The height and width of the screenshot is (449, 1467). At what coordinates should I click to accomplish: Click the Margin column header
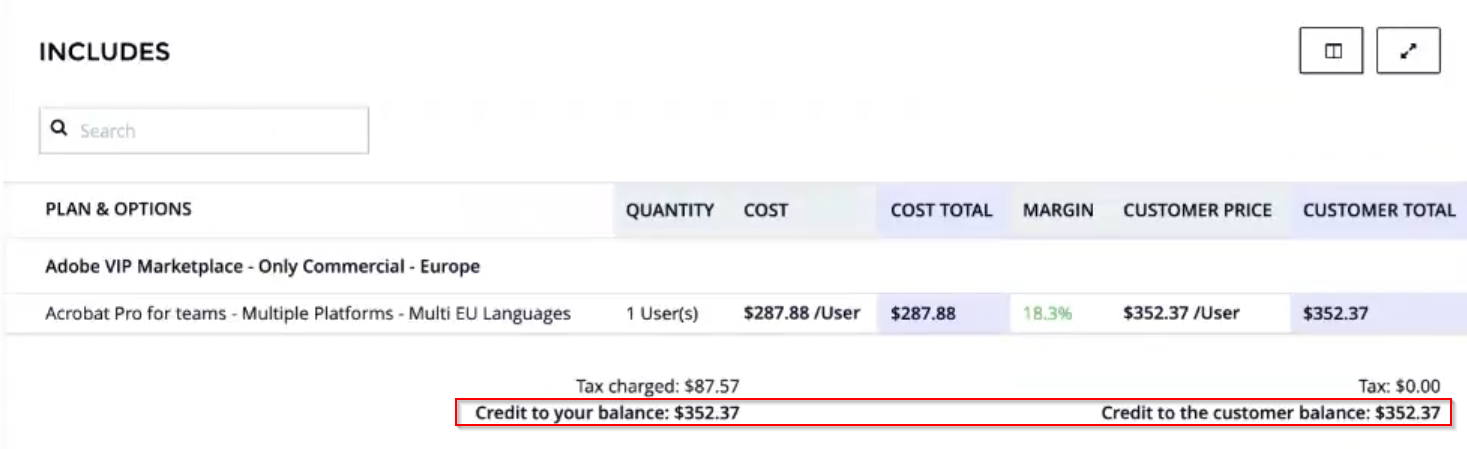coord(1057,211)
